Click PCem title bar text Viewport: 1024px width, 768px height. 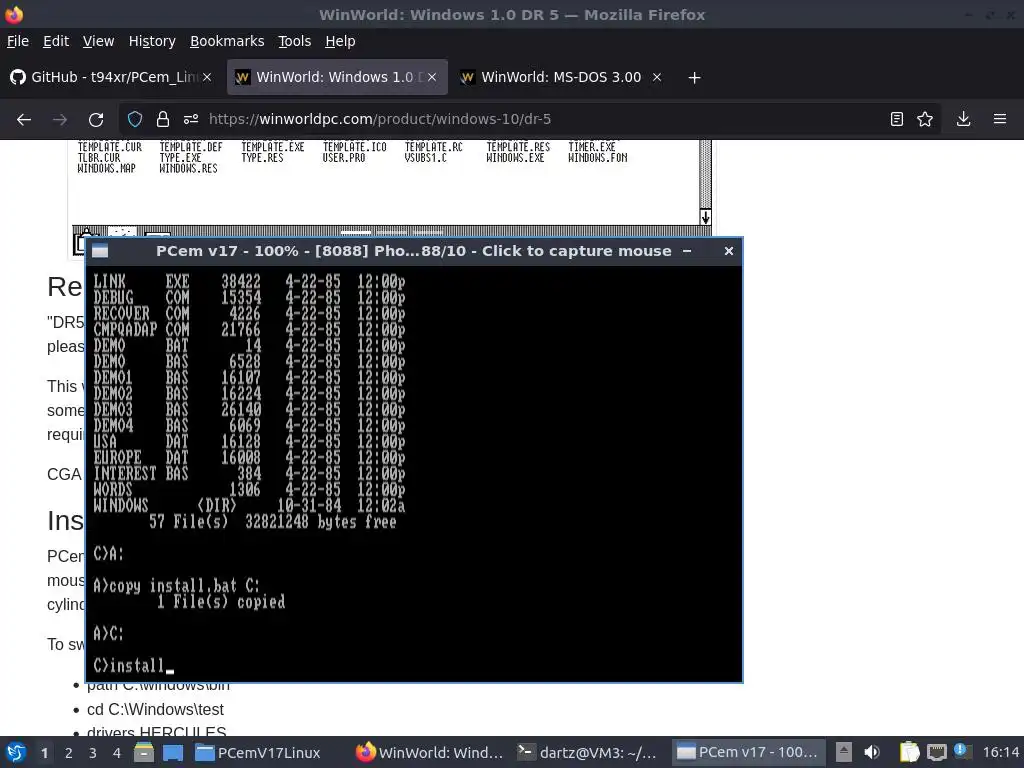413,251
